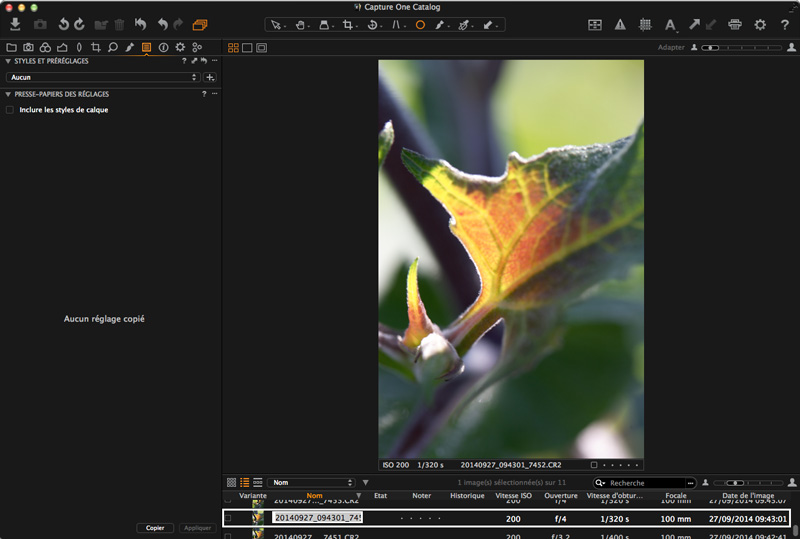
Task: Switch browser to list view
Action: pos(245,482)
